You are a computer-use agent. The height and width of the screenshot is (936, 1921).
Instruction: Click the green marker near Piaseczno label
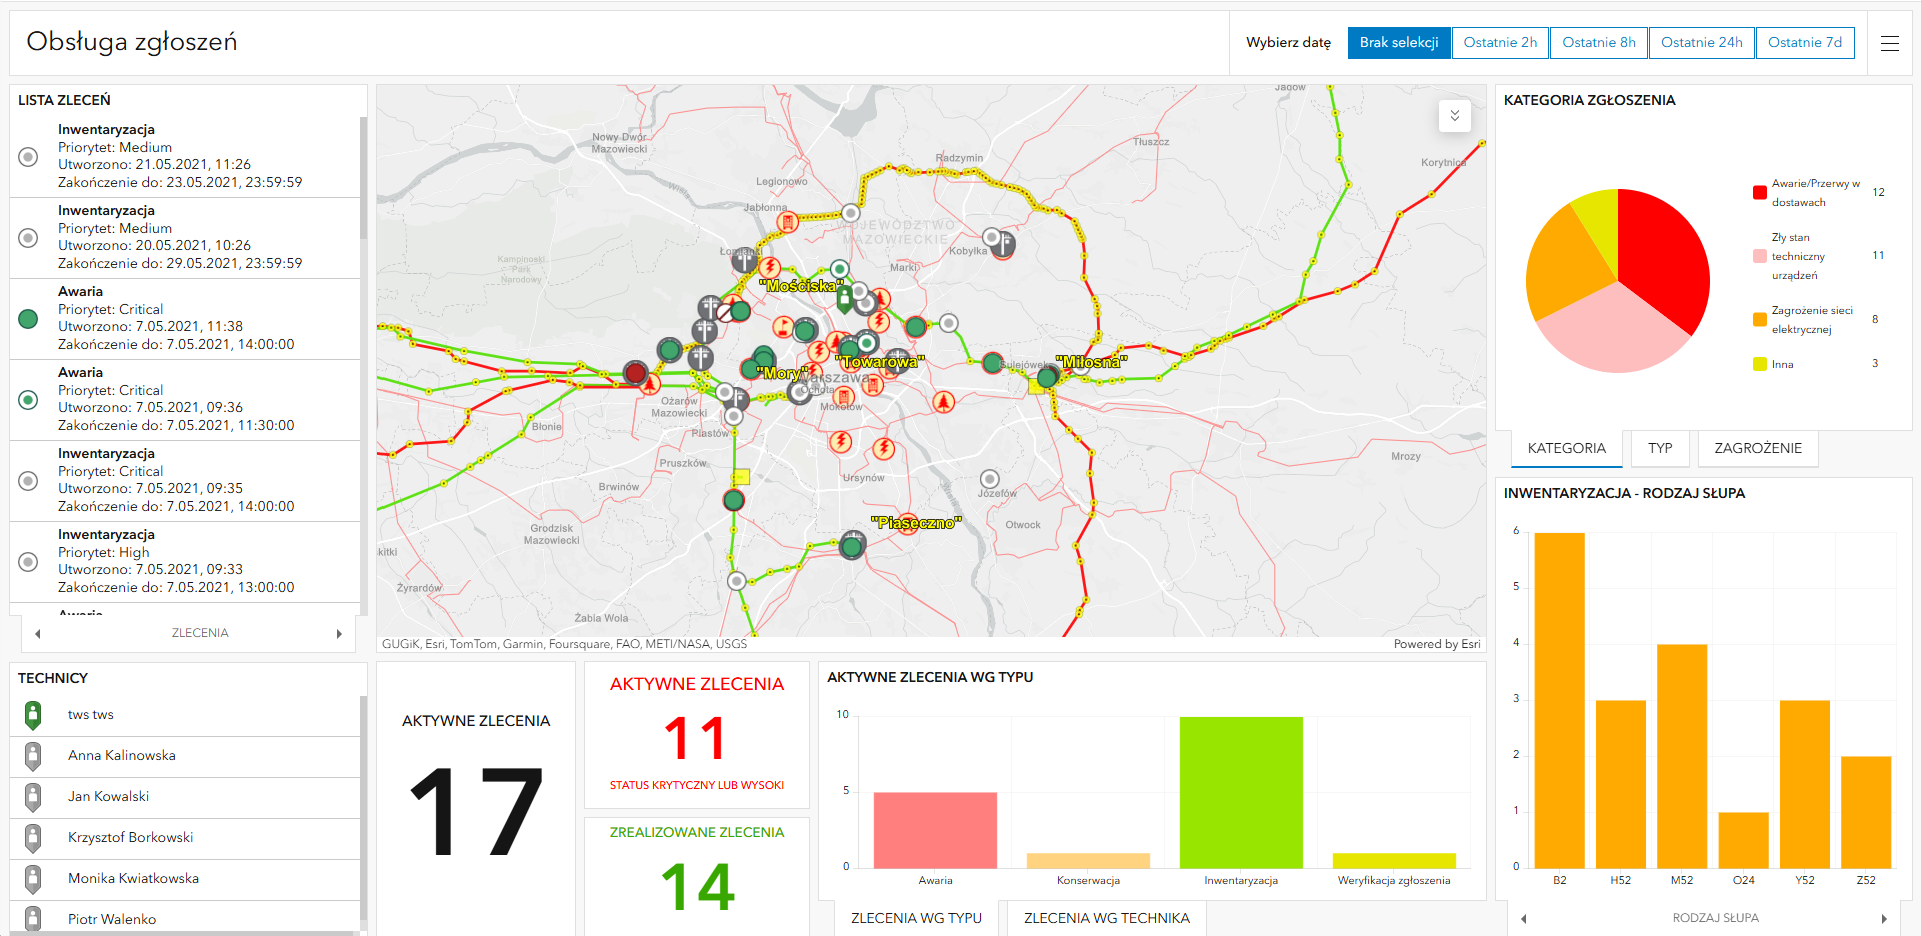pyautogui.click(x=852, y=546)
